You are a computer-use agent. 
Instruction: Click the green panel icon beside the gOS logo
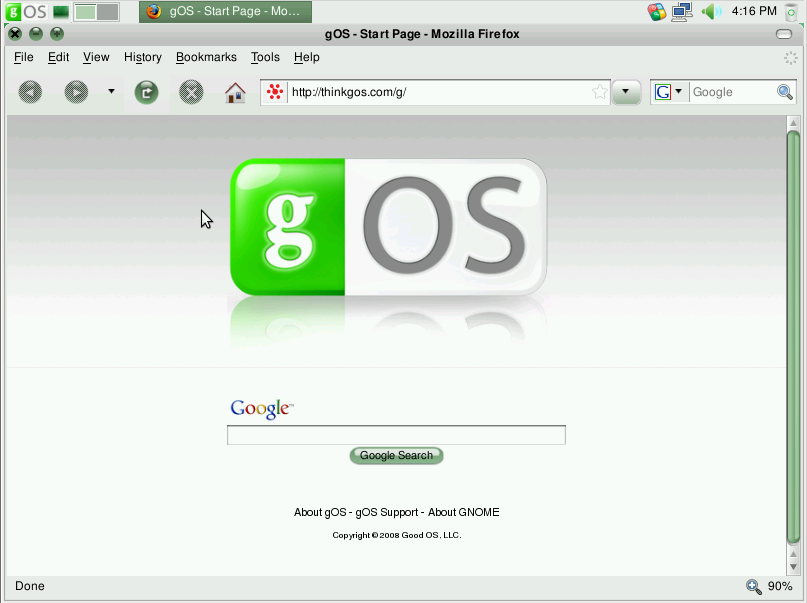click(61, 11)
